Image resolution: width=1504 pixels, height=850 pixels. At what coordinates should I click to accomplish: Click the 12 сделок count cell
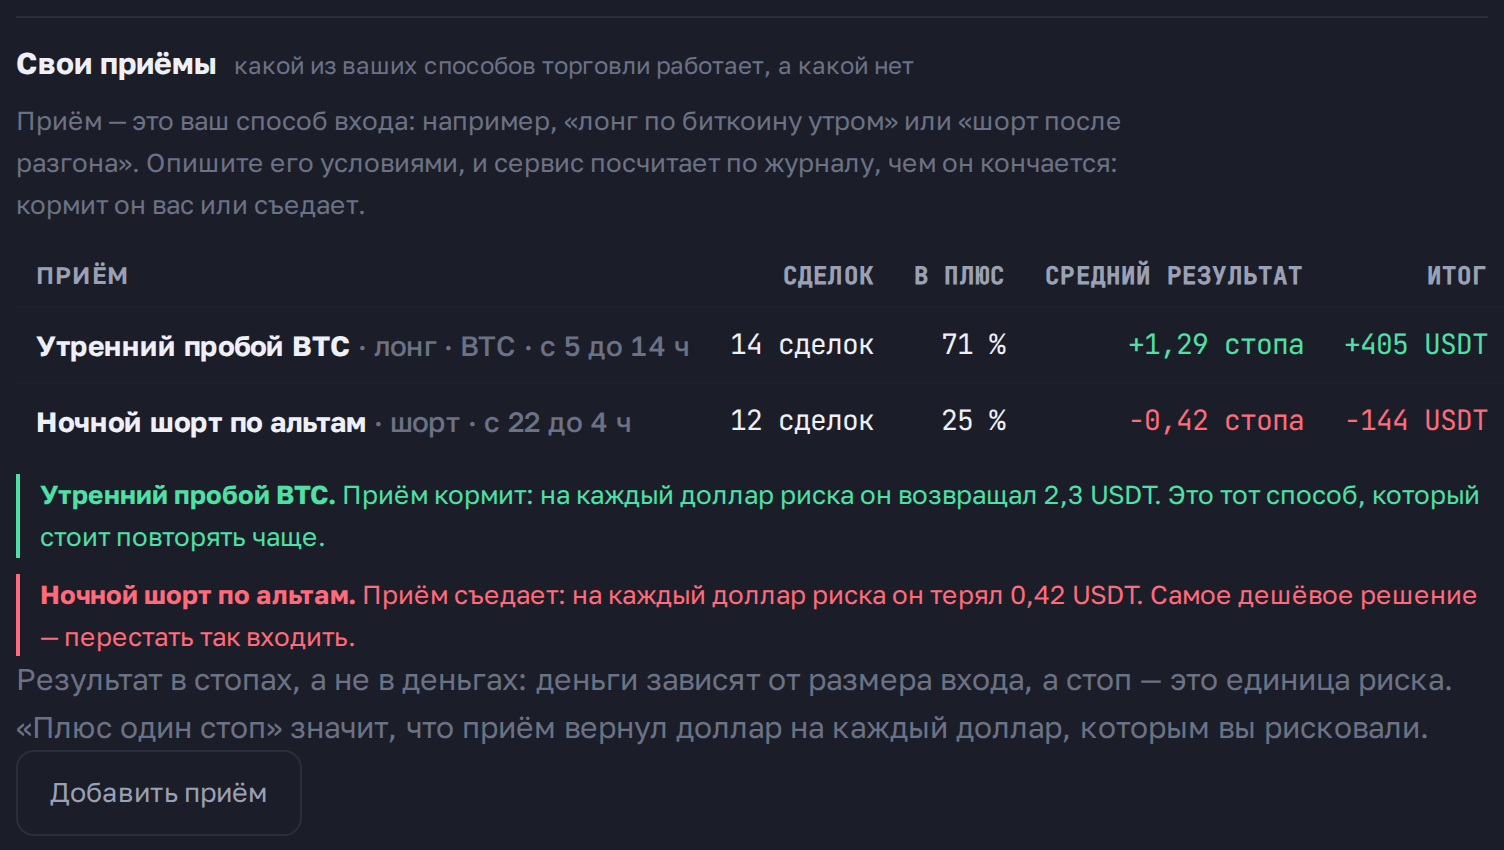(802, 421)
